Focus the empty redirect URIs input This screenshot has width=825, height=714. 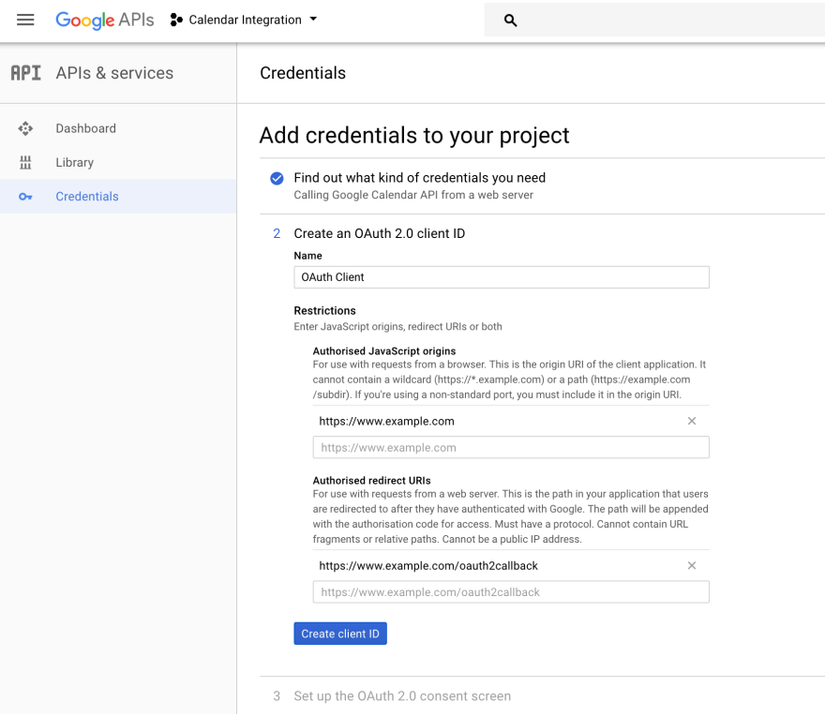tap(510, 592)
